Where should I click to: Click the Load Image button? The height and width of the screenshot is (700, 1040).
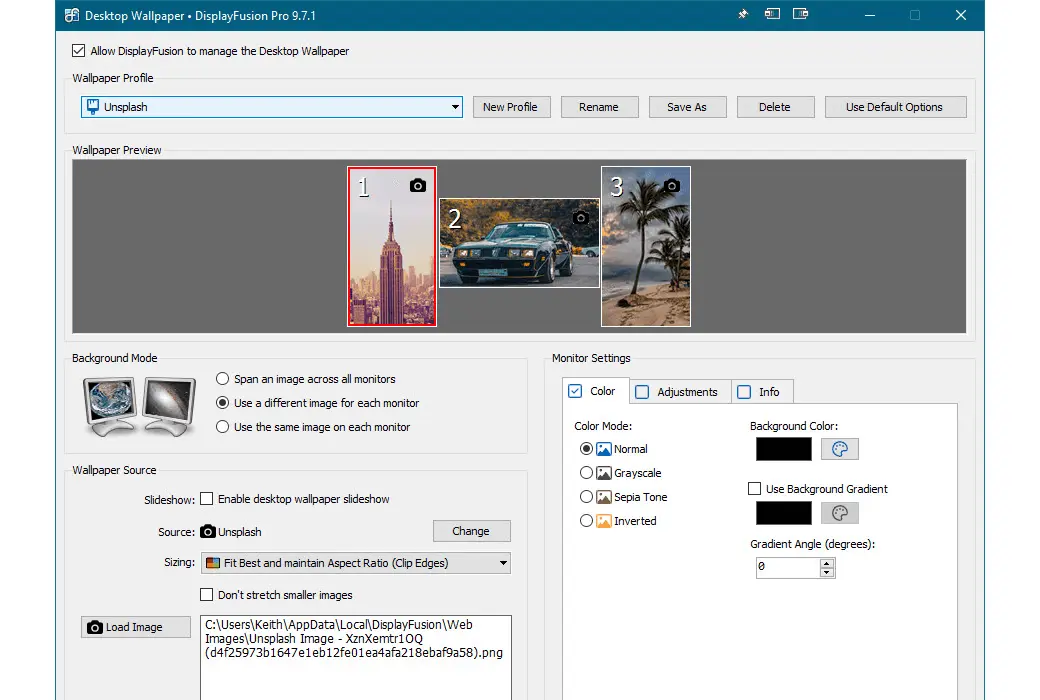tap(136, 627)
